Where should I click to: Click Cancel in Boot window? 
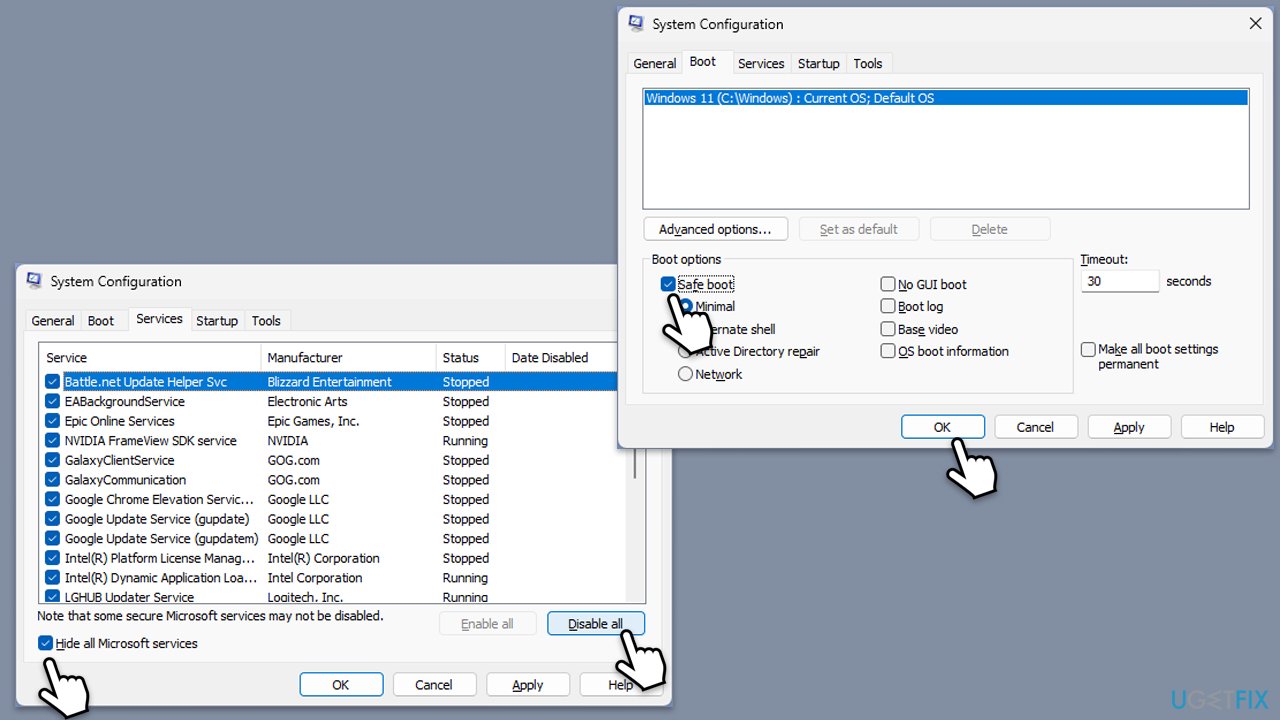click(x=1035, y=427)
